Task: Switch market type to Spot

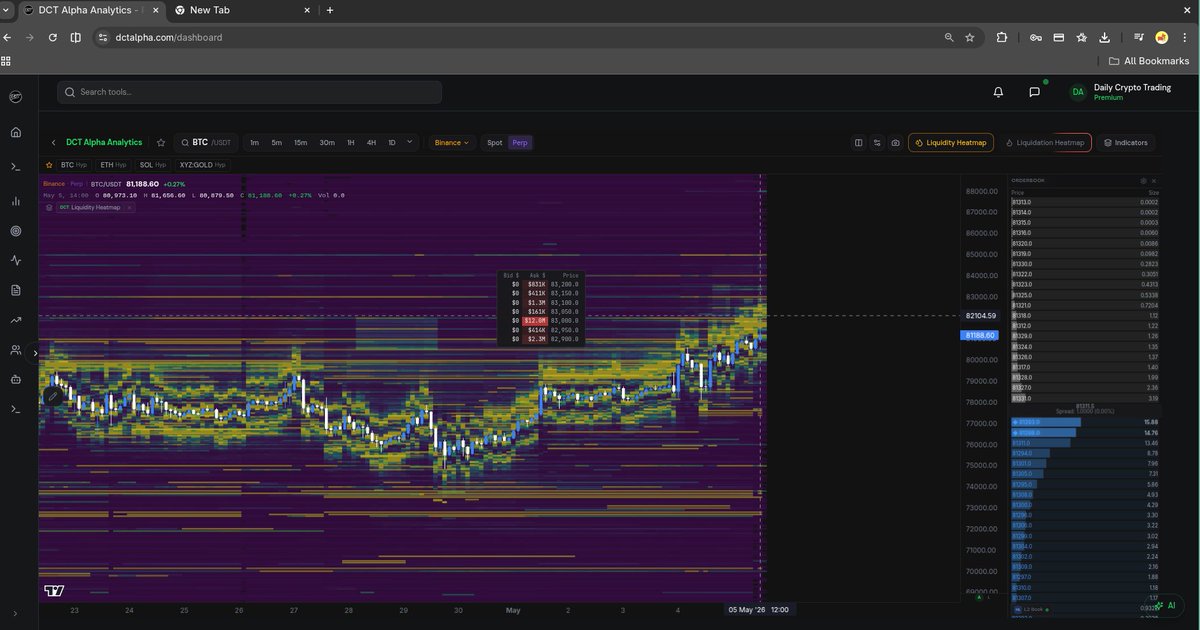Action: coord(494,143)
